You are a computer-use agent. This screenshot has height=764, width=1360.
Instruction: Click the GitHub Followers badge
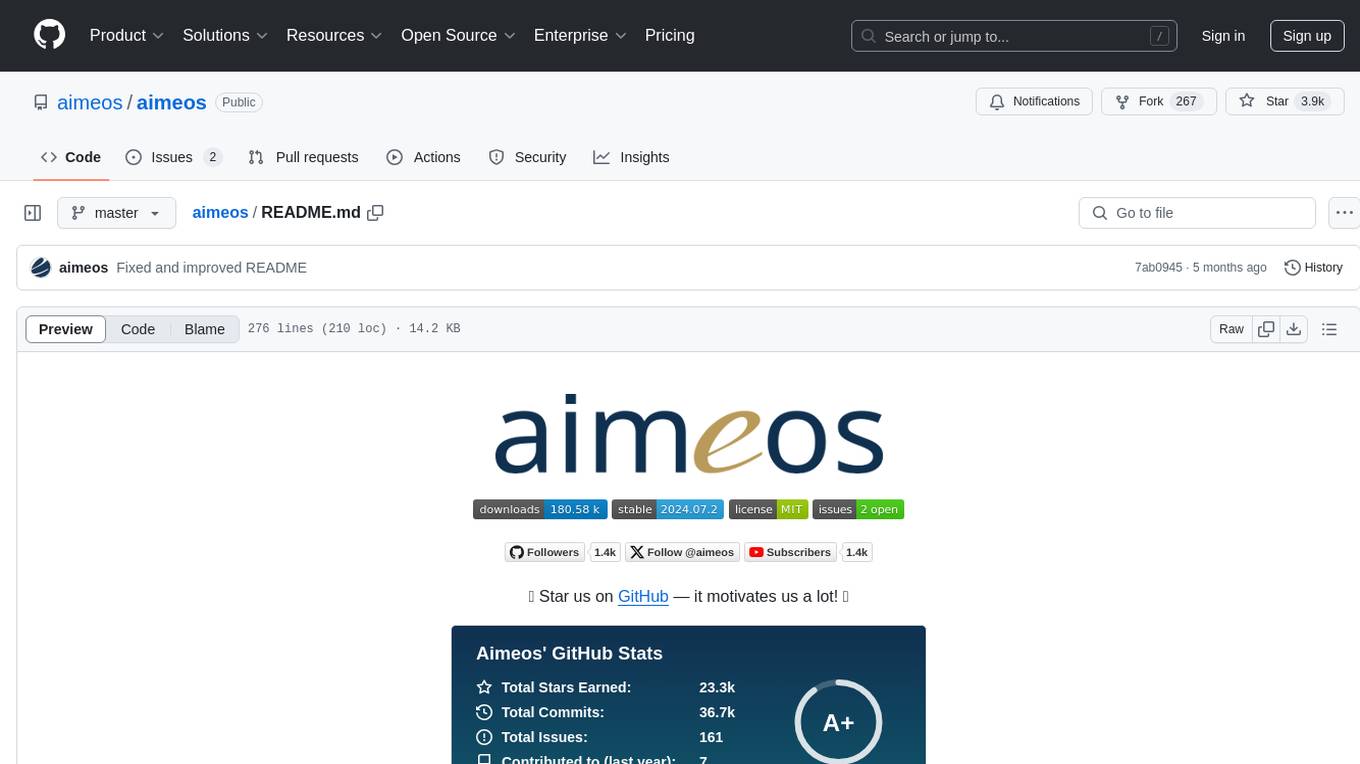(545, 552)
